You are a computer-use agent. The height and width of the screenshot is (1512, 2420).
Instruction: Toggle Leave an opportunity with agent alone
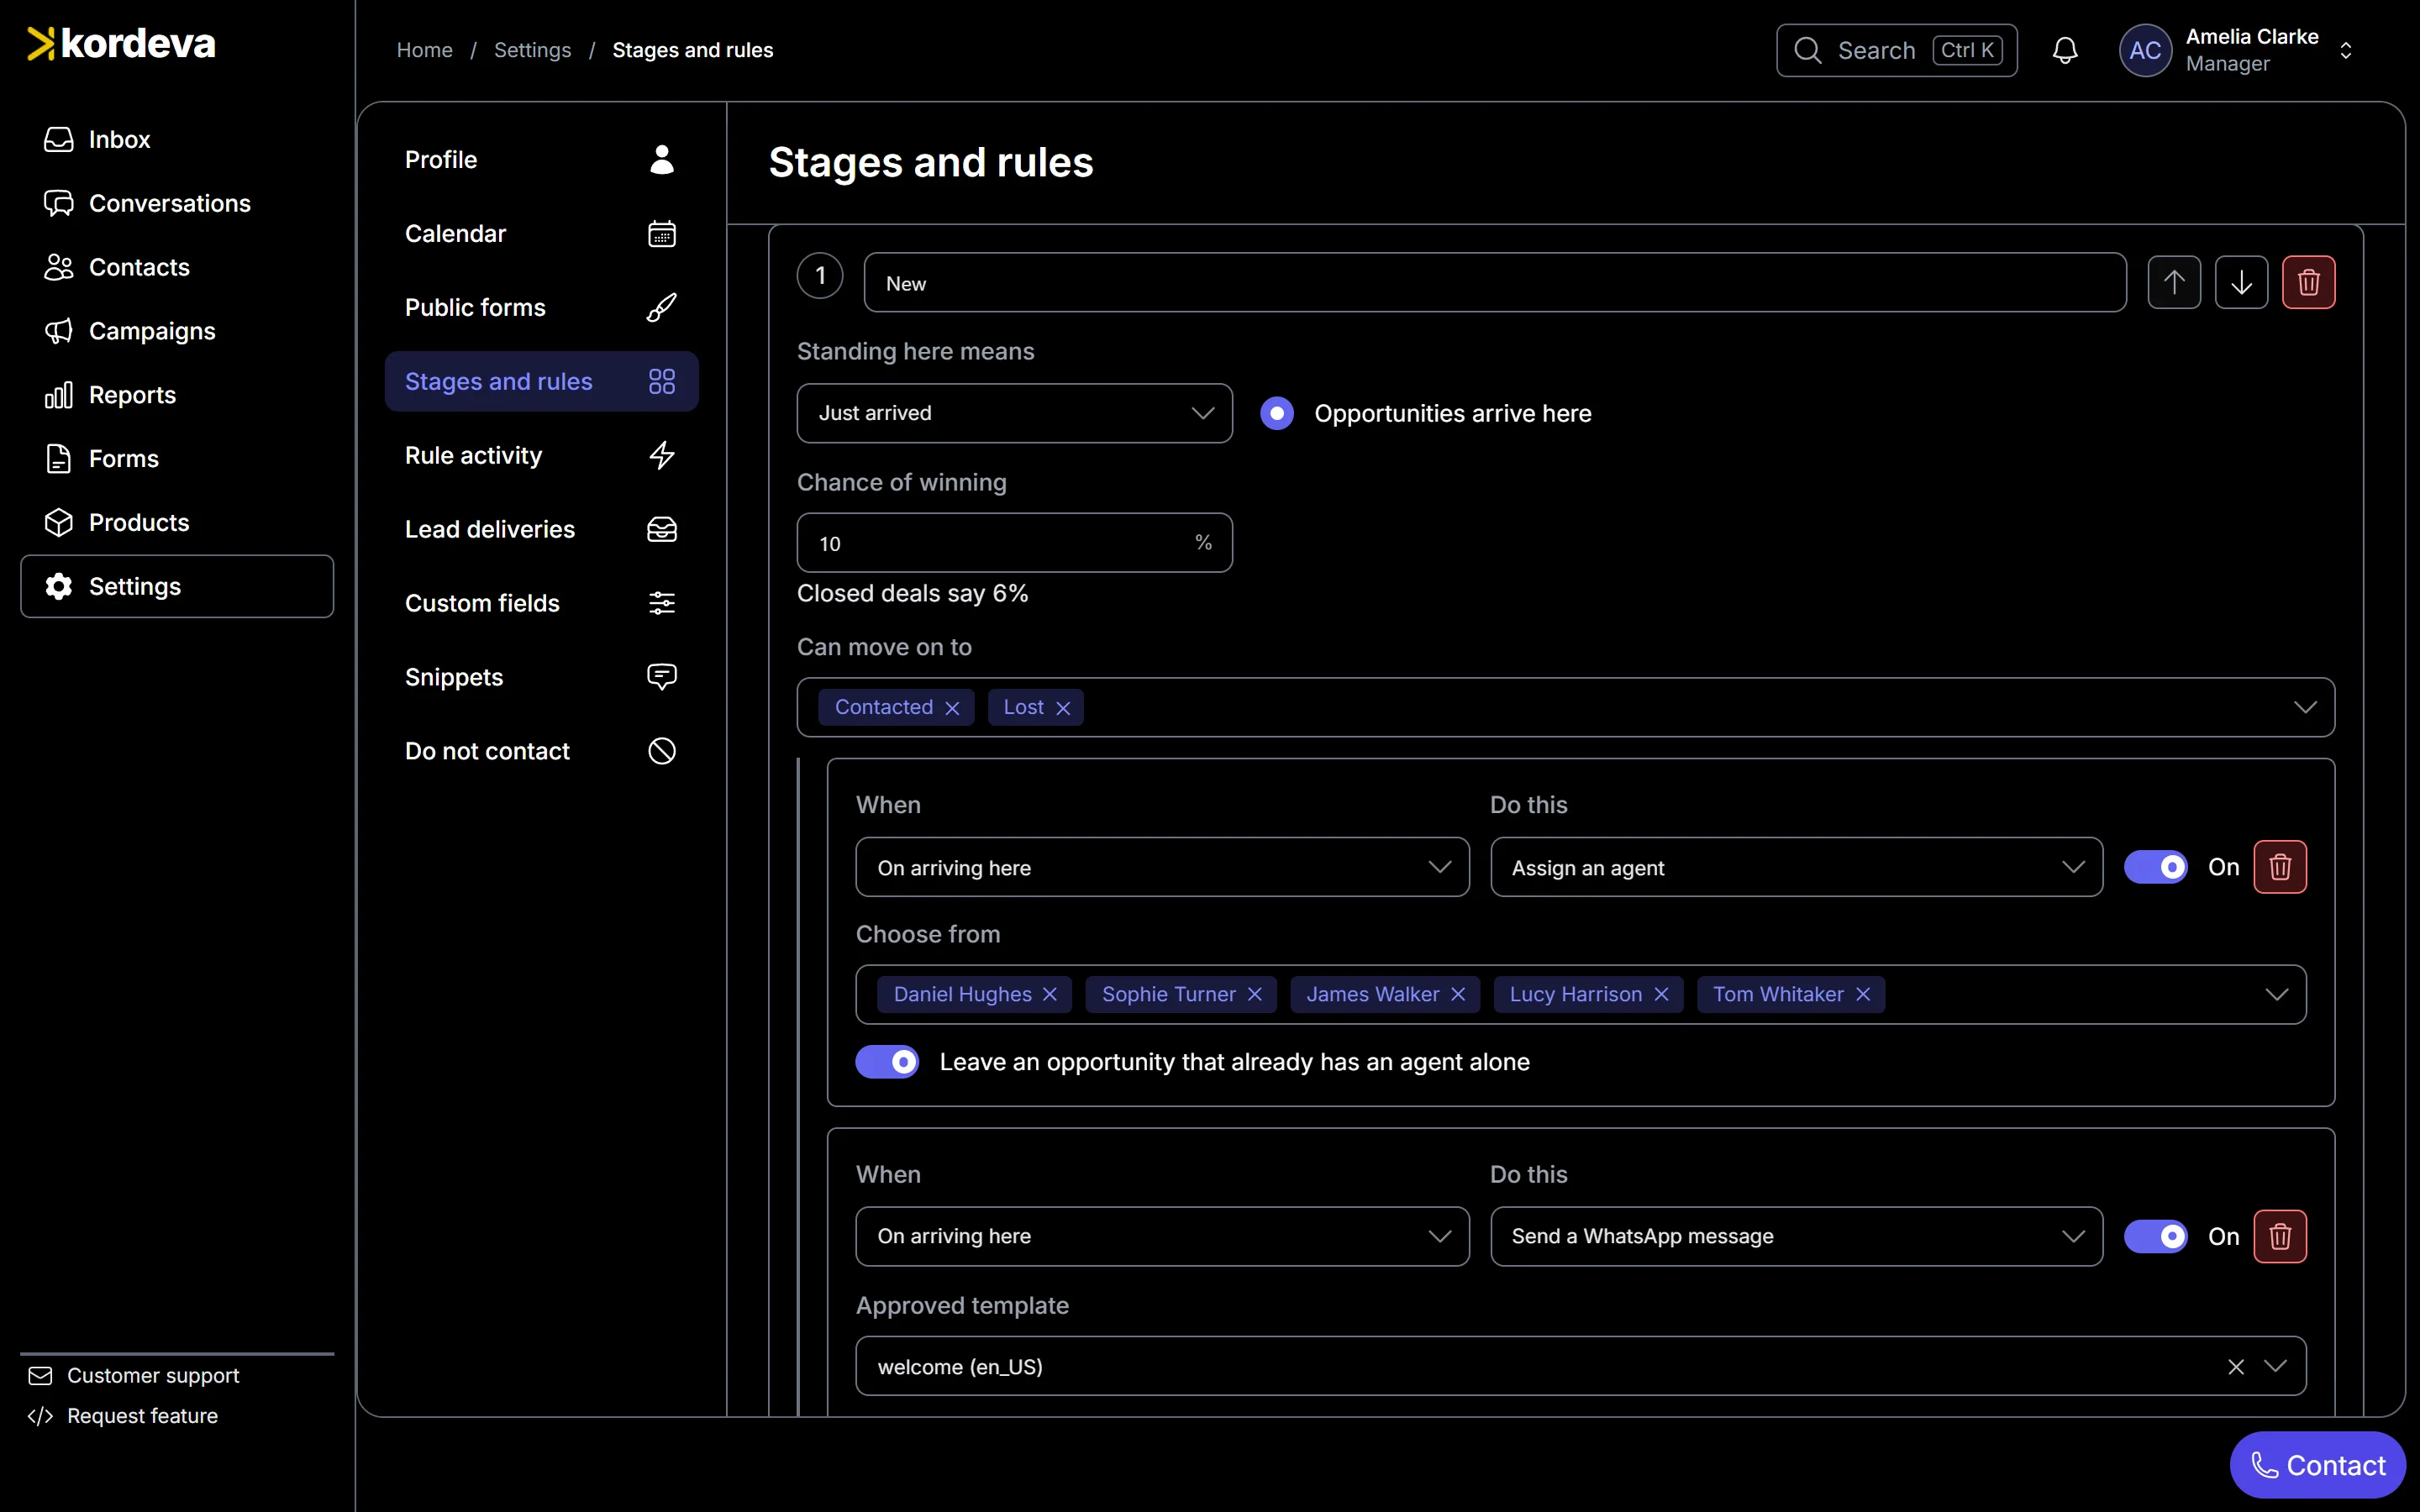887,1062
